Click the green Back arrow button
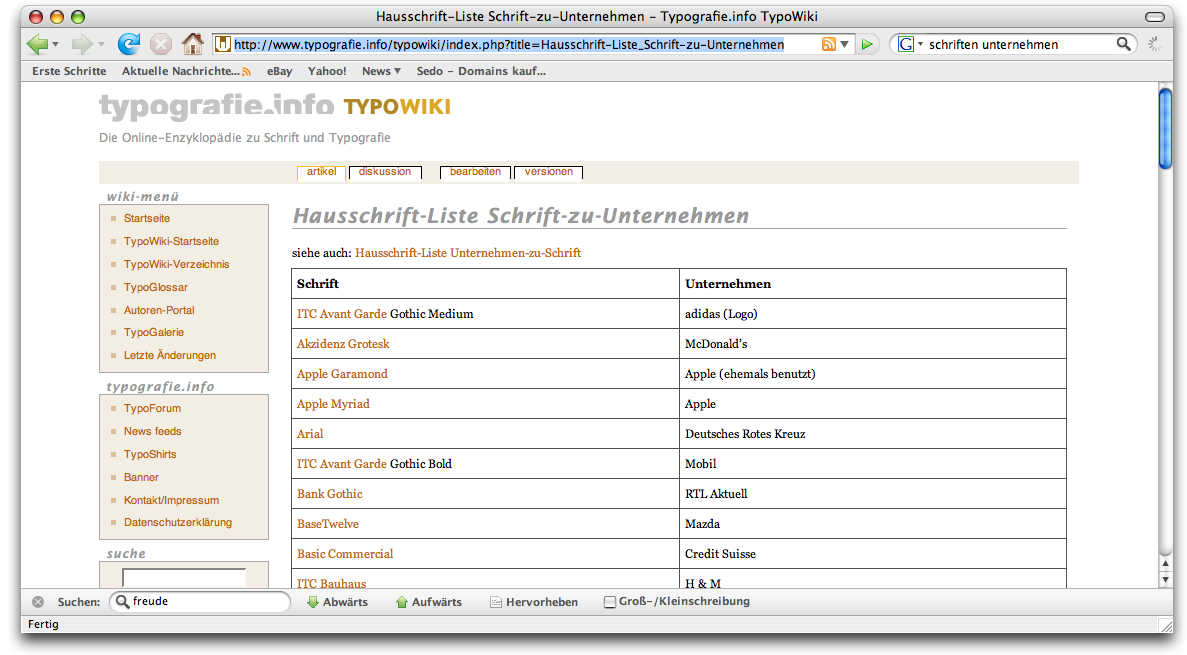1187x655 pixels. coord(36,45)
